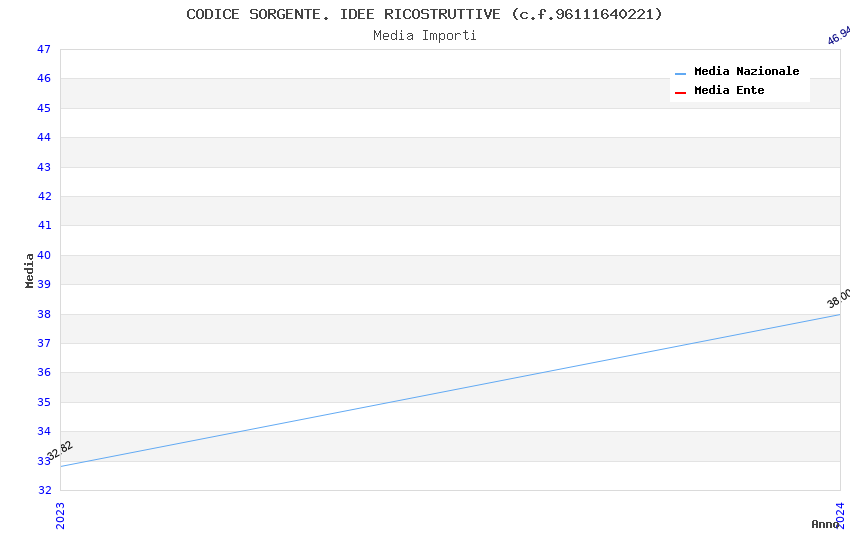Click the Media y-axis title
The width and height of the screenshot is (850, 550).
tap(29, 270)
